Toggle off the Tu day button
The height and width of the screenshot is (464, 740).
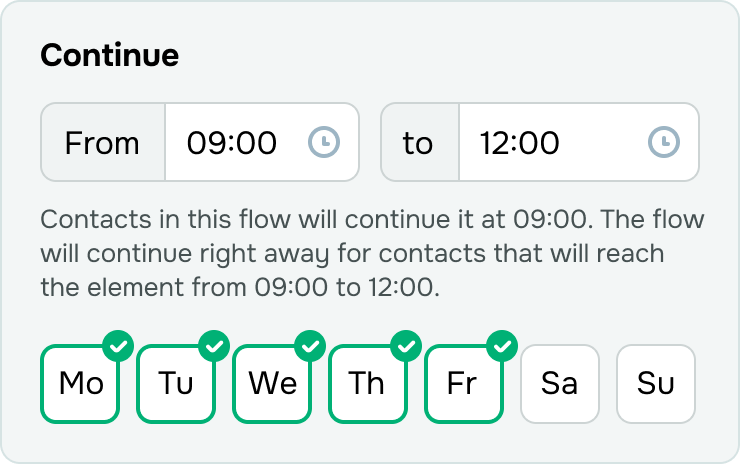coord(176,384)
